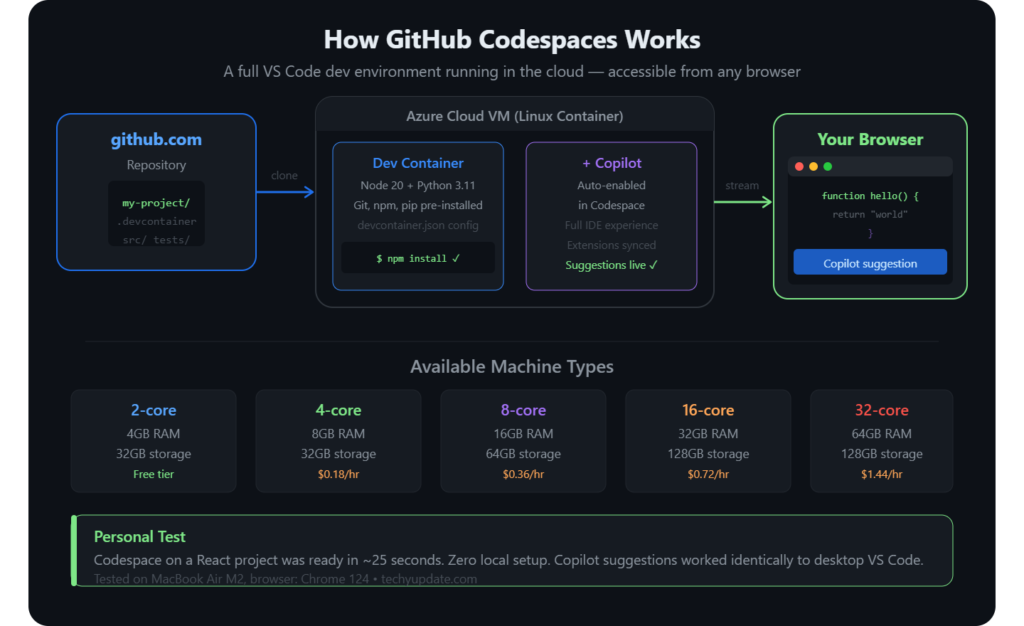This screenshot has height=626, width=1024.
Task: Click the 'Tested on MacBook Air M2' footnote
Action: coord(285,578)
